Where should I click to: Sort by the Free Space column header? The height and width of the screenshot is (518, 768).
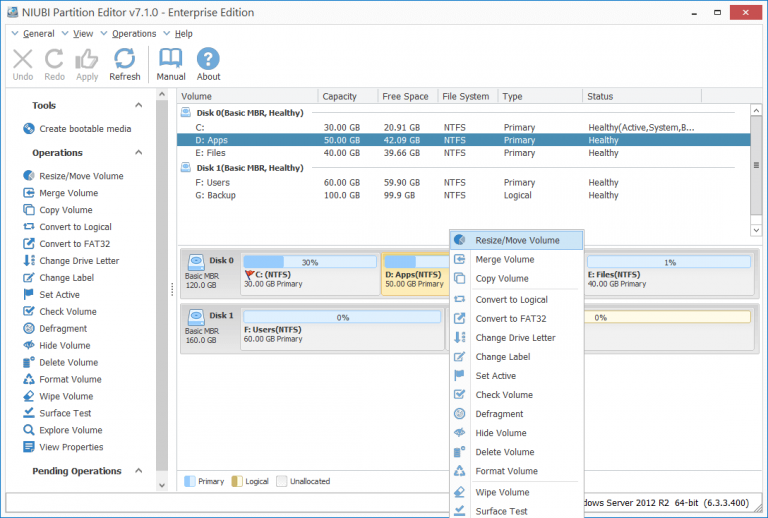408,96
